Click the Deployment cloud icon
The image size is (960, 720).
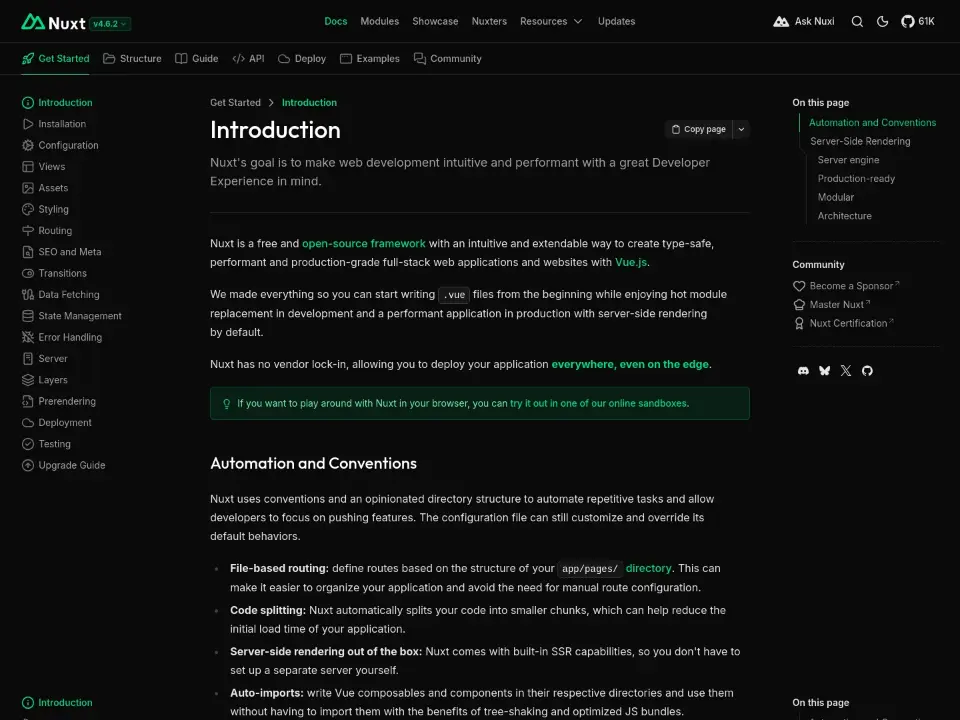coord(28,423)
